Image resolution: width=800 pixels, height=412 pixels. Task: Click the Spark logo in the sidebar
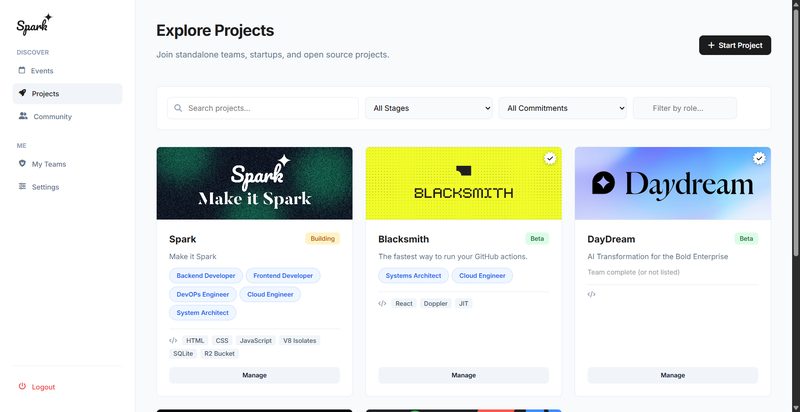click(34, 24)
